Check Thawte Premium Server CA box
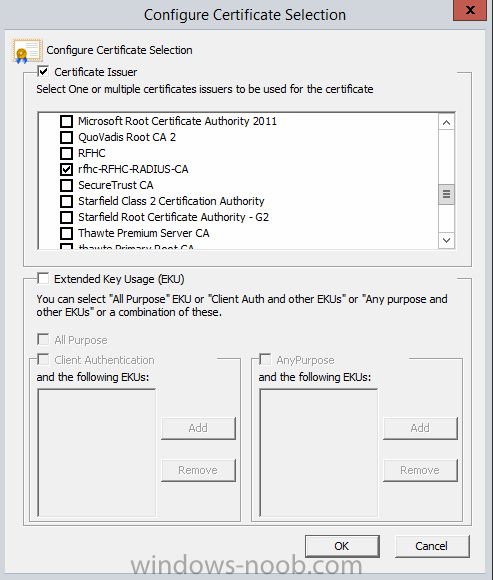The height and width of the screenshot is (580, 493). 67,233
